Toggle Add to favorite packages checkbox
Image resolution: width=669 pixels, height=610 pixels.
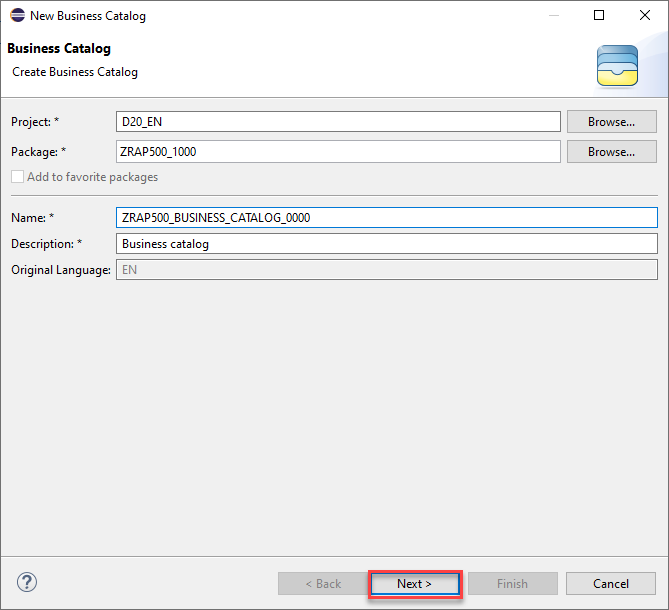tap(17, 177)
